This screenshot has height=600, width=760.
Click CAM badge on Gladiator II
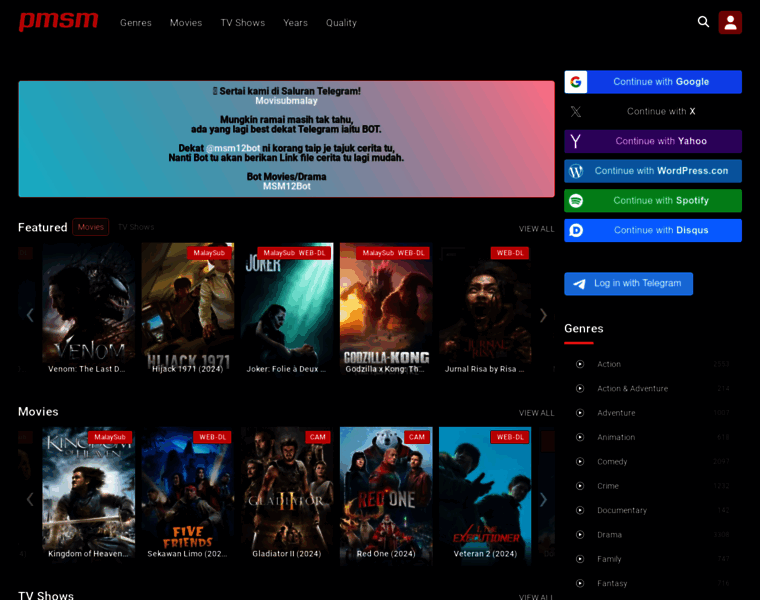pos(318,437)
